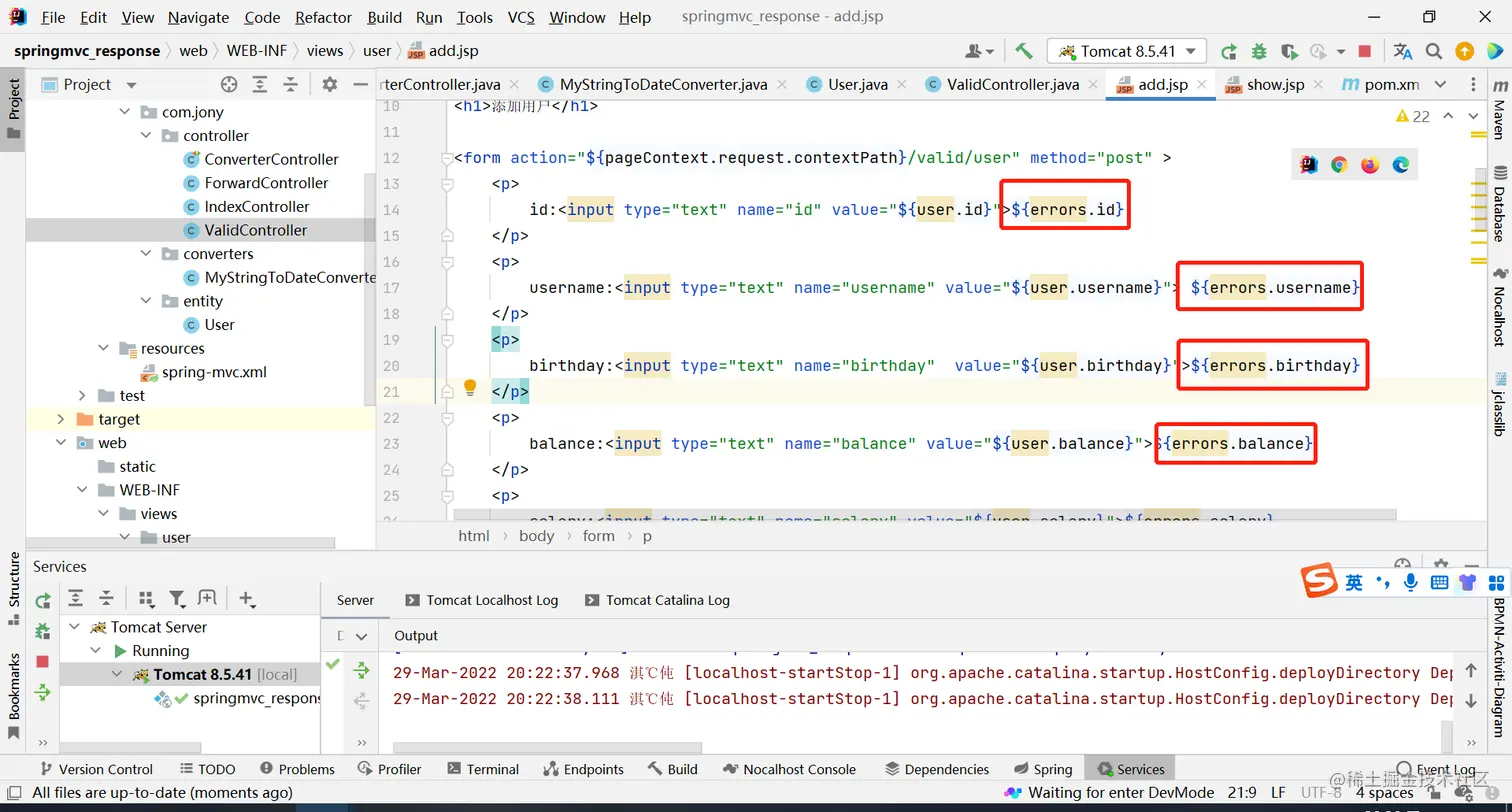Open preview in Edge browser icon

[1400, 165]
